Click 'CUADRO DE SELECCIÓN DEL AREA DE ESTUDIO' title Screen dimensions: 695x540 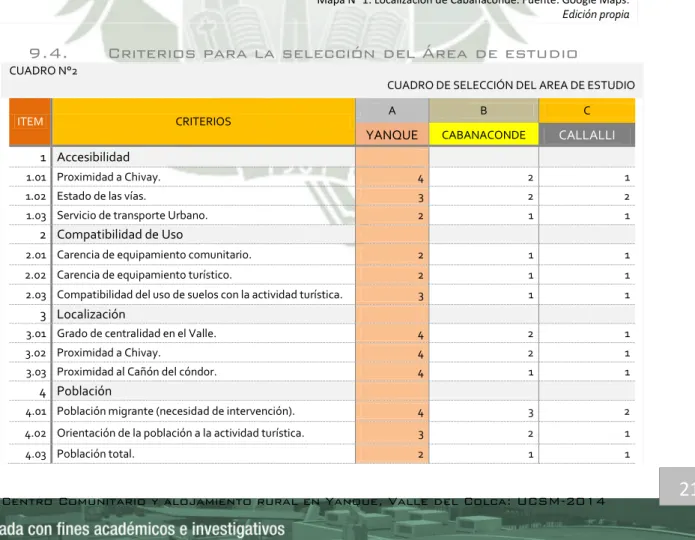[511, 85]
